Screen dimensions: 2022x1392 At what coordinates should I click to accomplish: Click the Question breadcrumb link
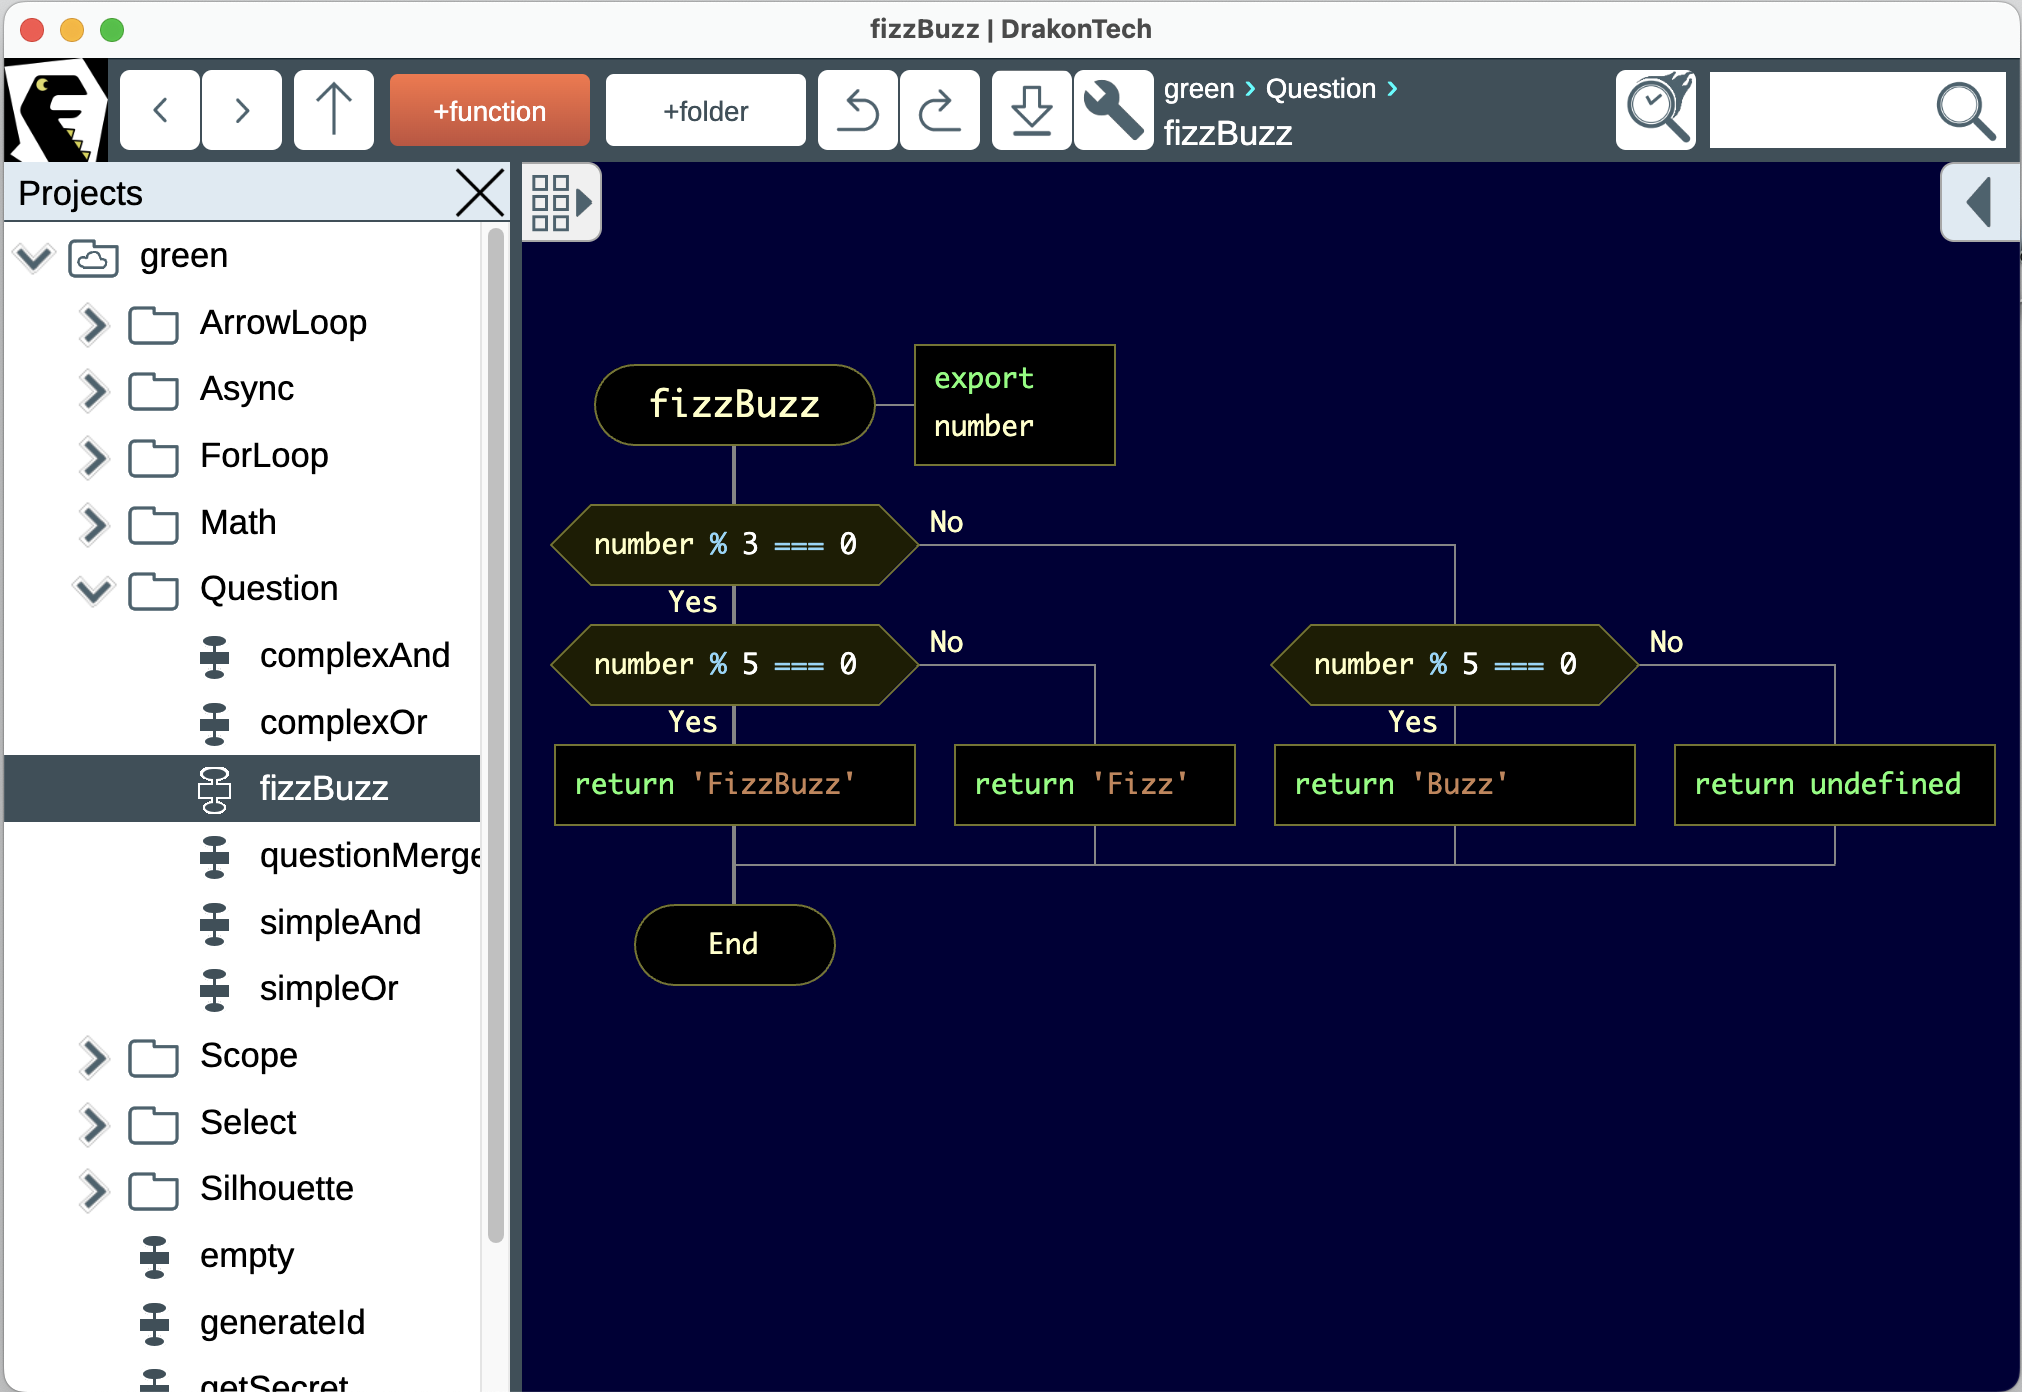[1320, 89]
